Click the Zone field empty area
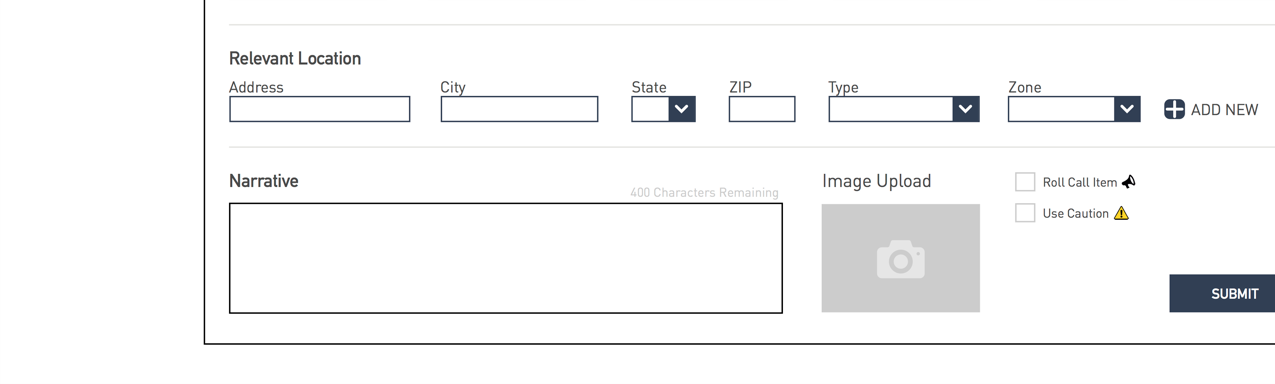 coord(1061,109)
